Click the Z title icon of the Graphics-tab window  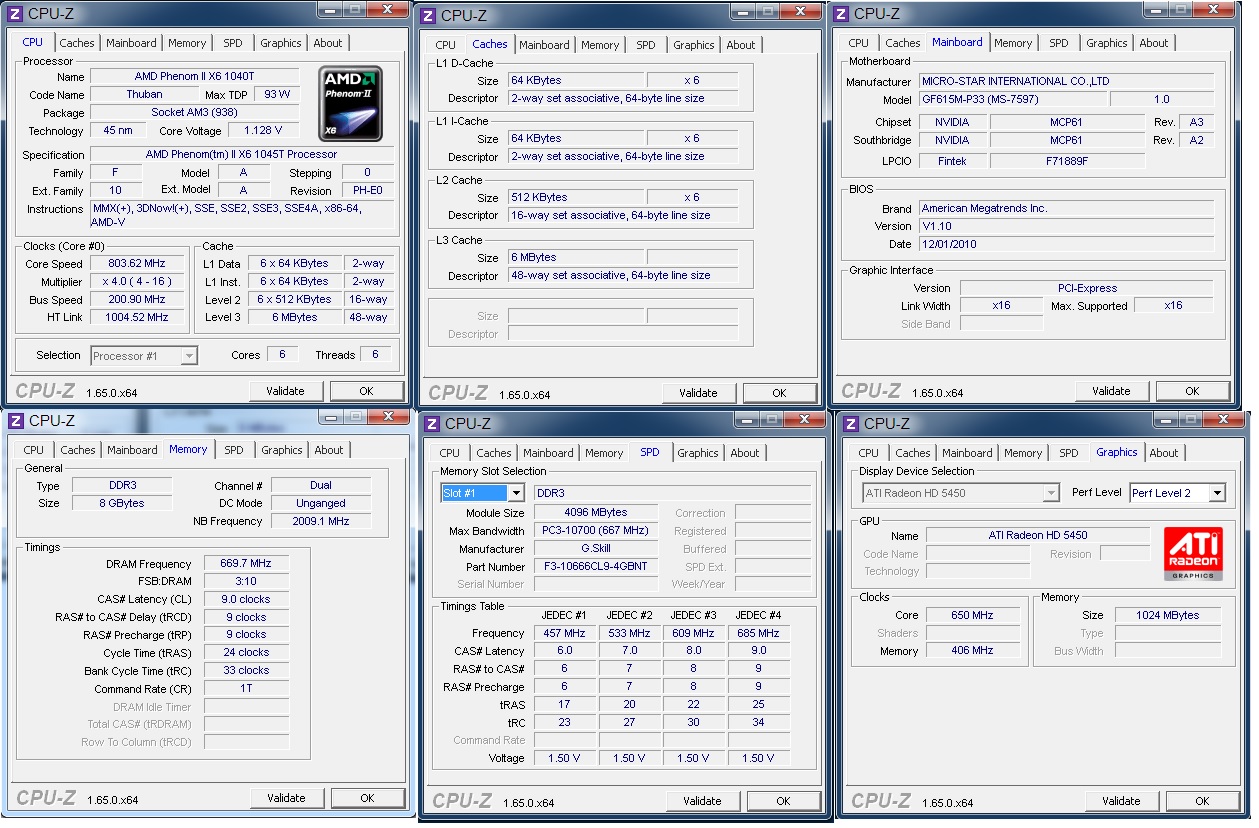tap(851, 423)
